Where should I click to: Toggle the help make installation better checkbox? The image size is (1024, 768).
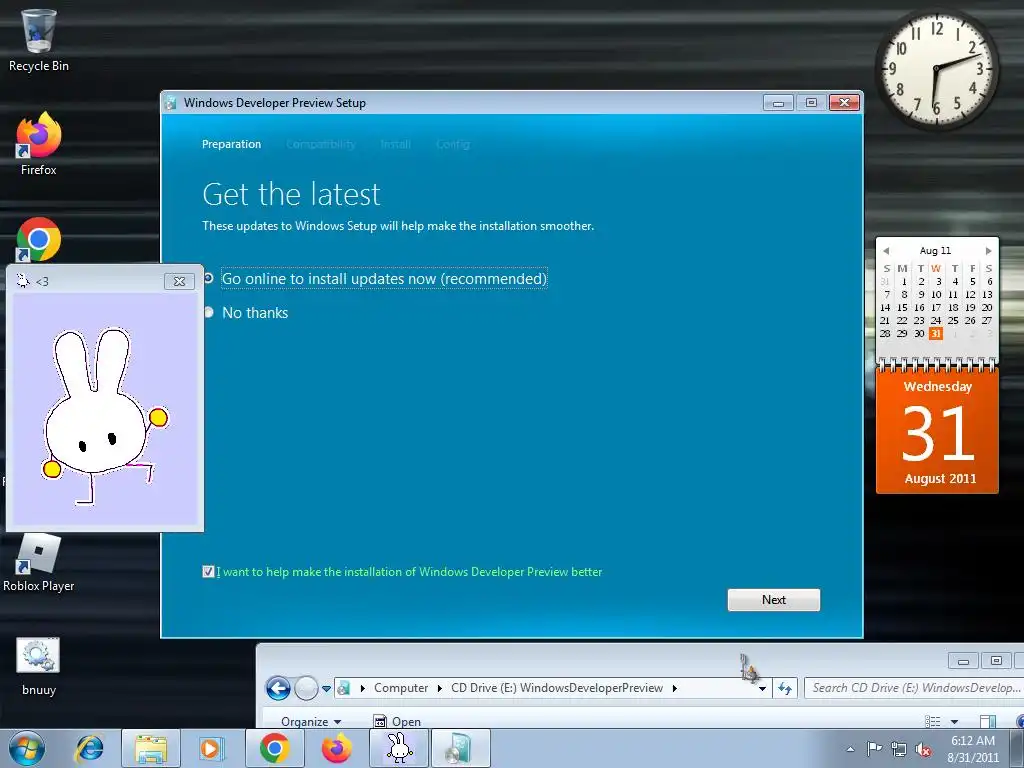click(x=208, y=572)
